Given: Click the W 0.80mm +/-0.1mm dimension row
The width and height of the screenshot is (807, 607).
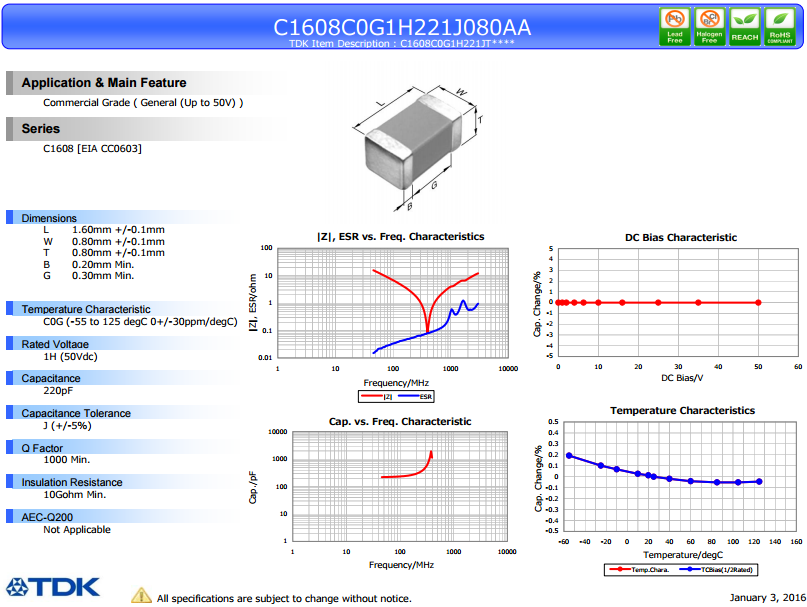Looking at the screenshot, I should 104,241.
